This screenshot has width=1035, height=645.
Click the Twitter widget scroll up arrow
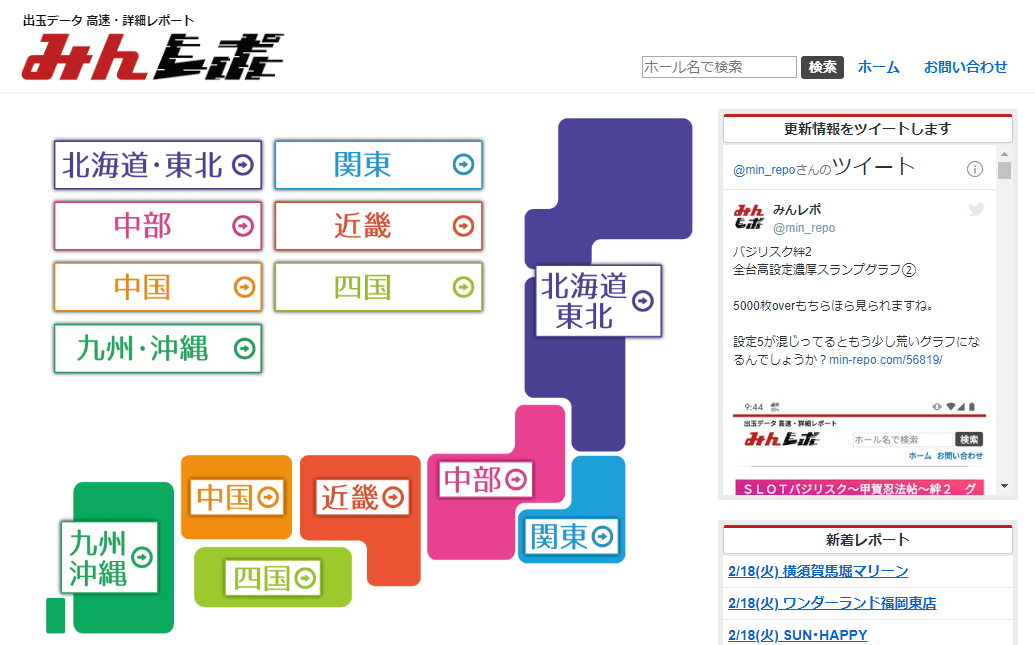pyautogui.click(x=1005, y=154)
